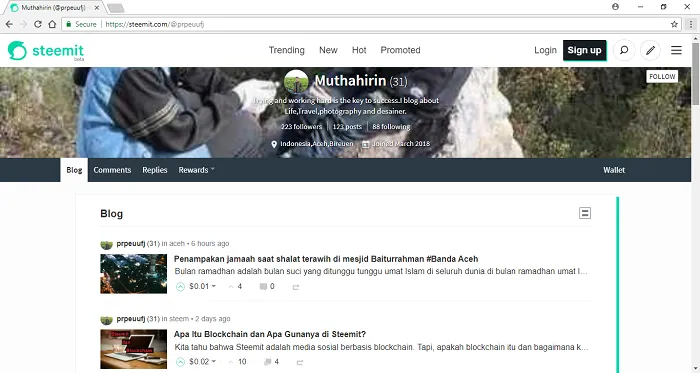Viewport: 700px width, 373px height.
Task: Open comments on Banda Aceh terawih post
Action: [267, 286]
